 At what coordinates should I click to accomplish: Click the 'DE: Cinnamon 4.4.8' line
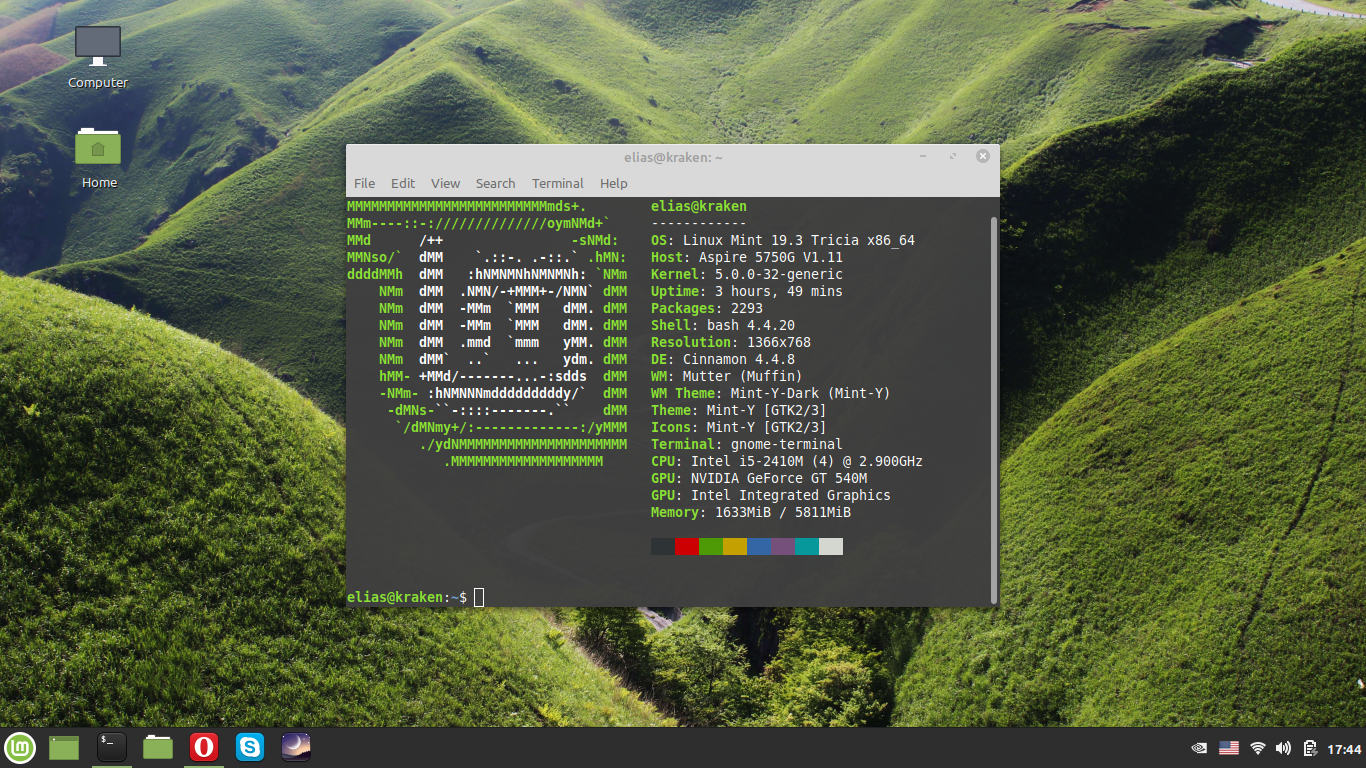coord(723,359)
